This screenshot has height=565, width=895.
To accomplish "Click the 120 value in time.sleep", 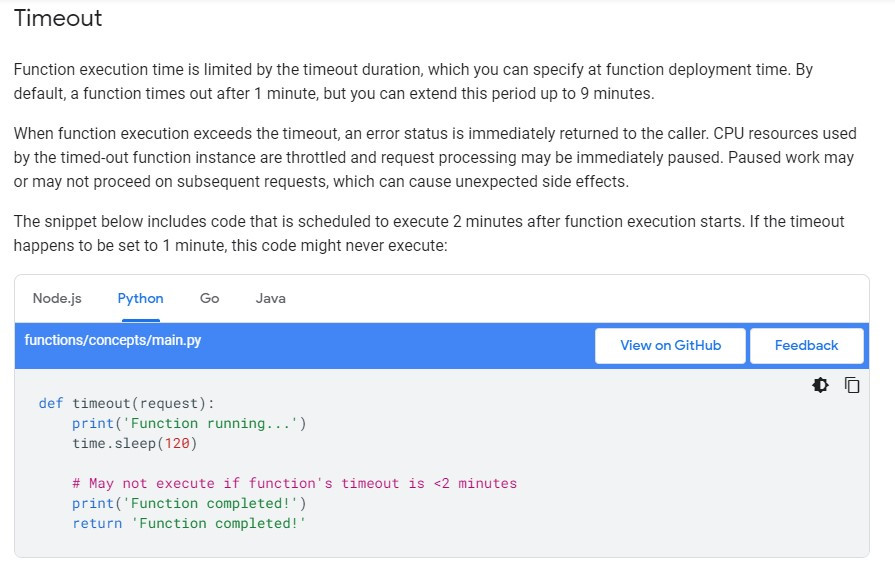I will (177, 443).
